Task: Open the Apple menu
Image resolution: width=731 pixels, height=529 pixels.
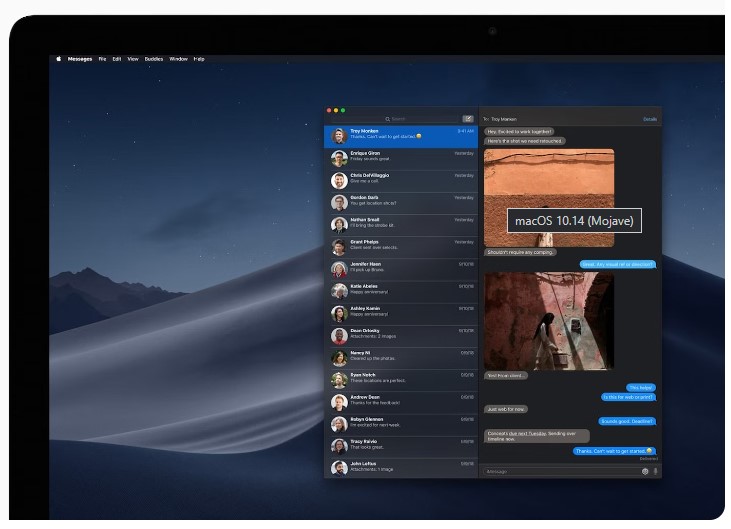Action: pyautogui.click(x=58, y=59)
